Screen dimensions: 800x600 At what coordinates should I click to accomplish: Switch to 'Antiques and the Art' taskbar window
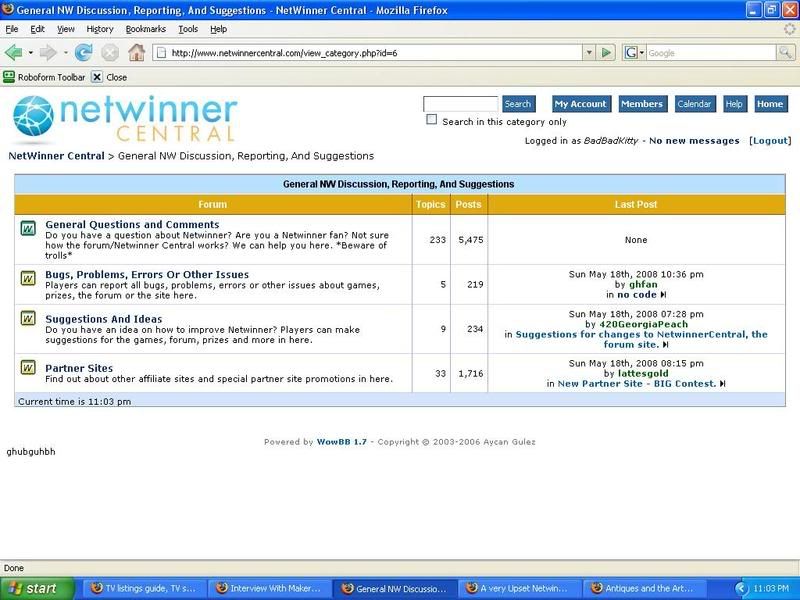click(x=645, y=589)
